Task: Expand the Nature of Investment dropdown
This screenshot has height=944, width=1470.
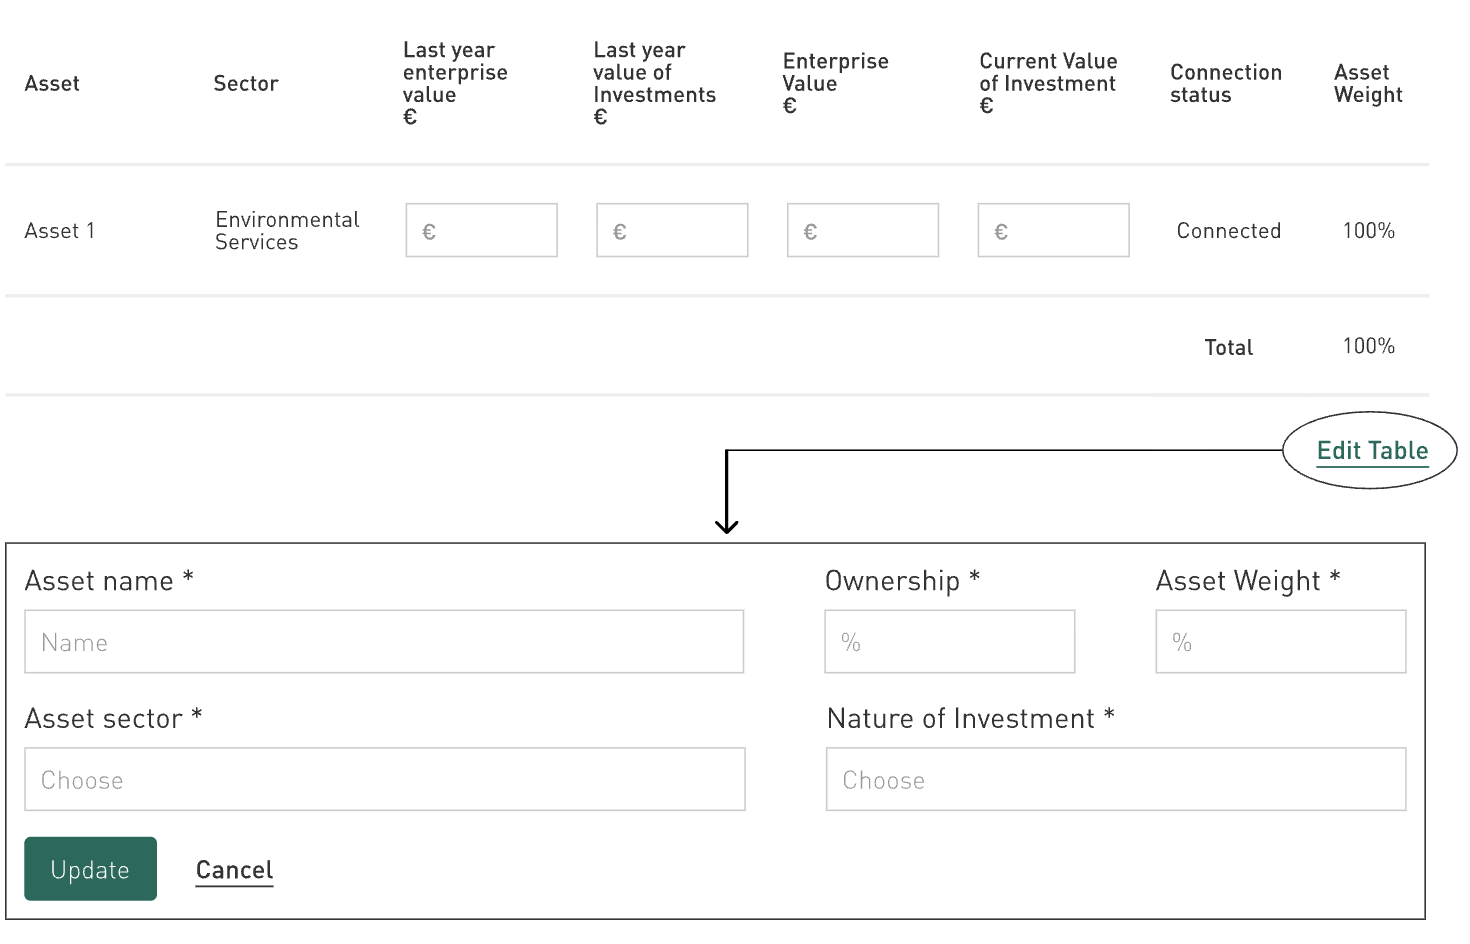Action: (1115, 780)
